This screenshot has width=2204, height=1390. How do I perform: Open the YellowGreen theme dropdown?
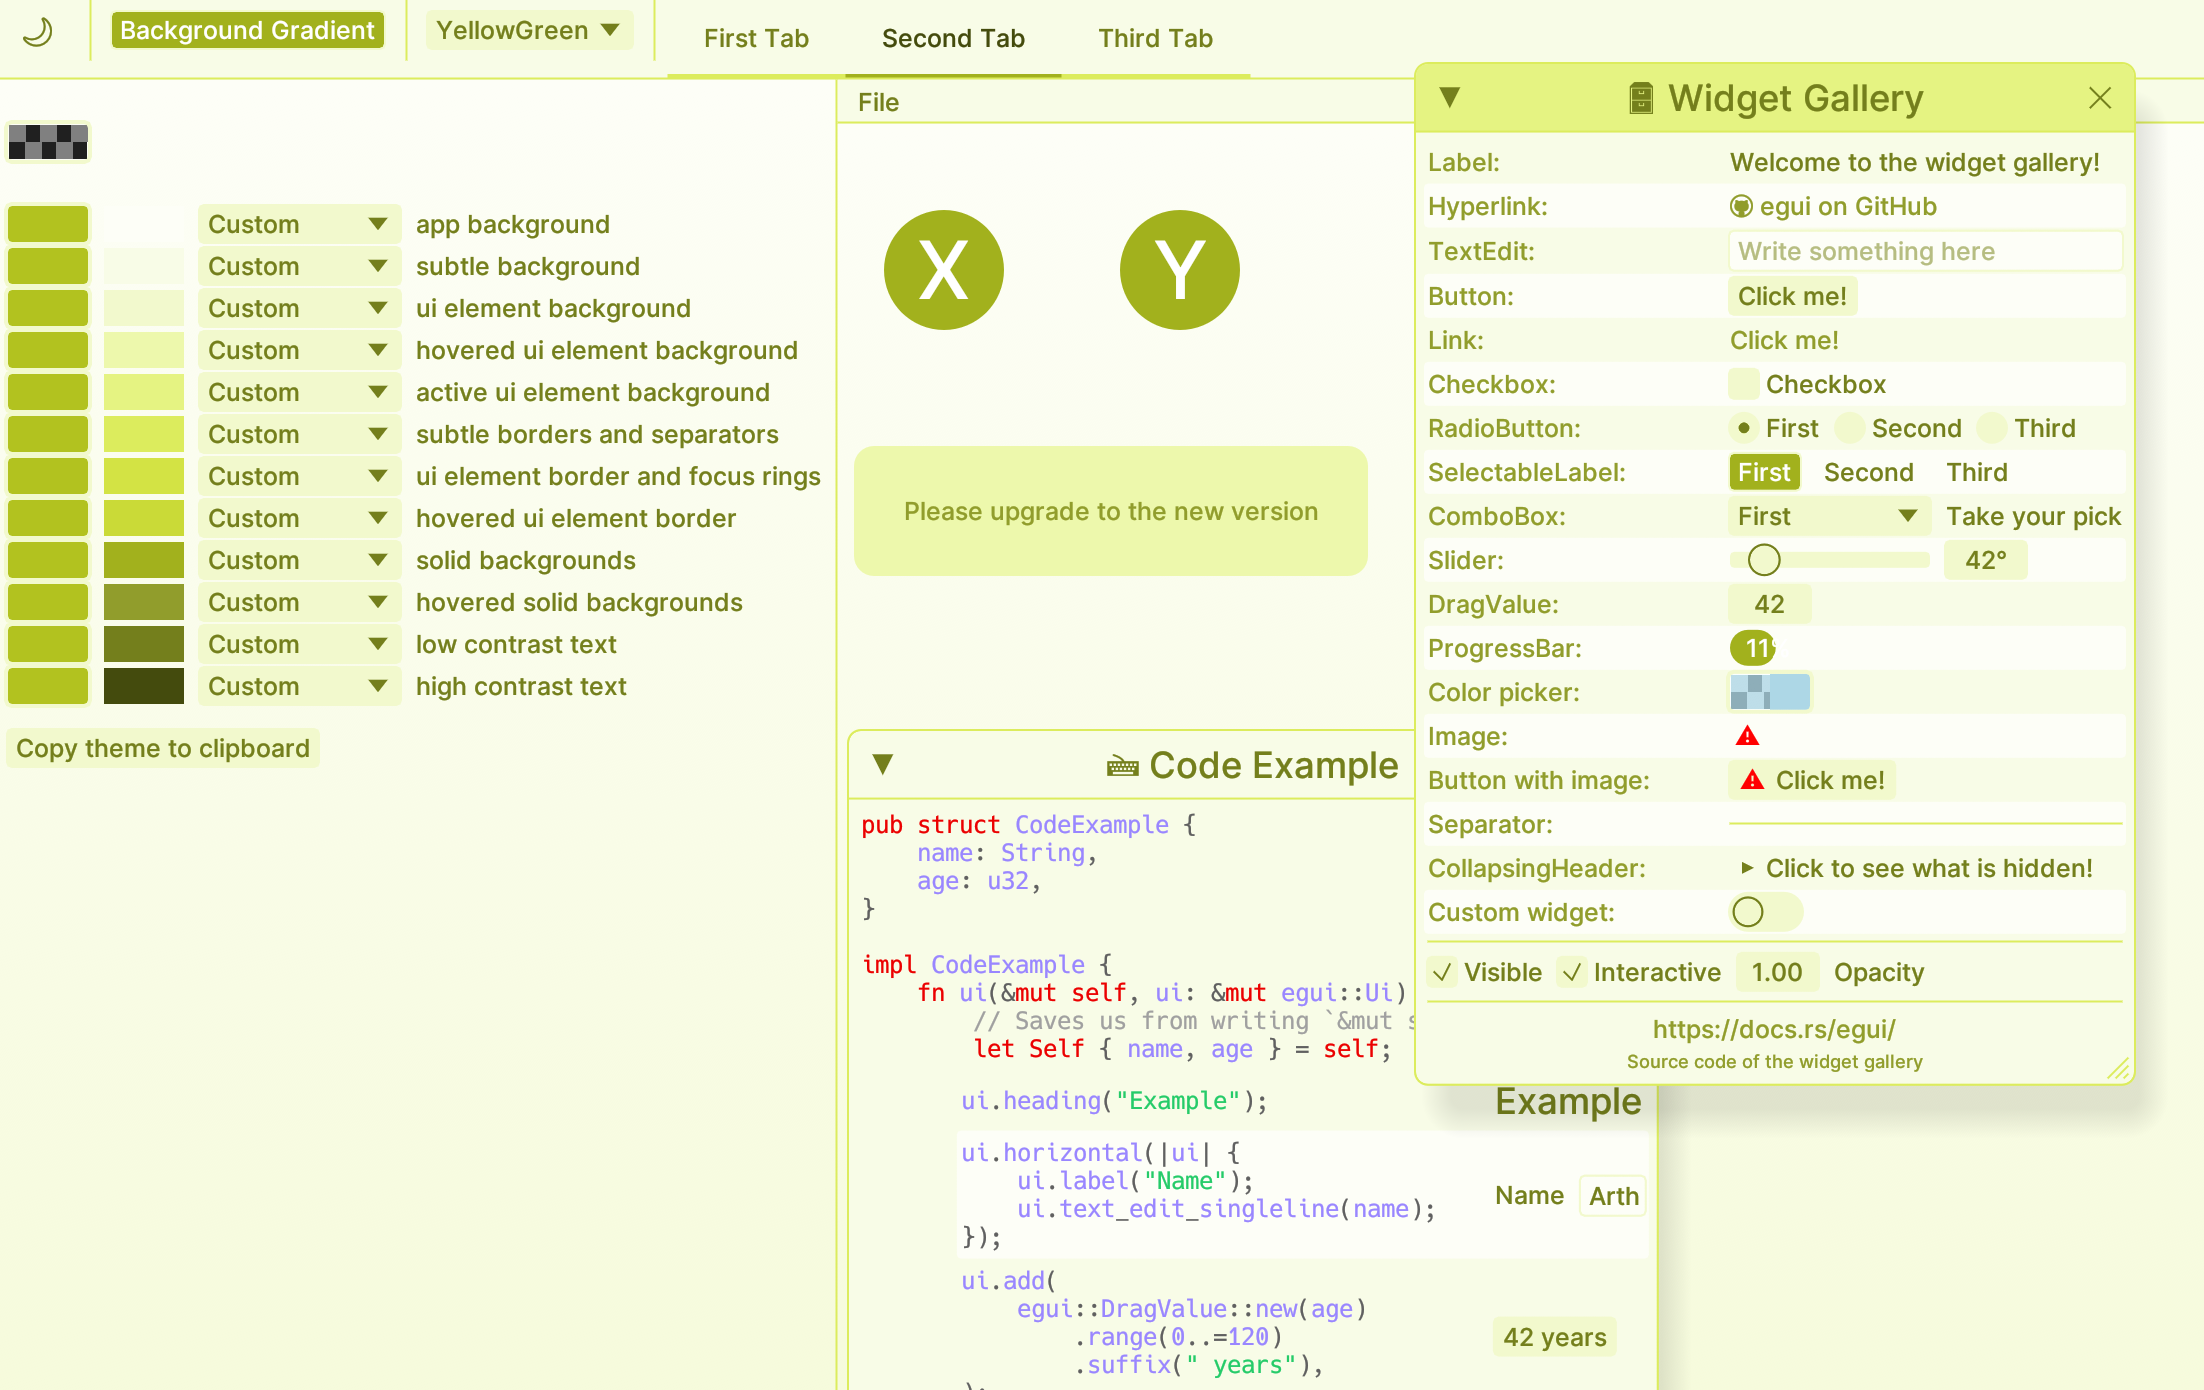[528, 31]
